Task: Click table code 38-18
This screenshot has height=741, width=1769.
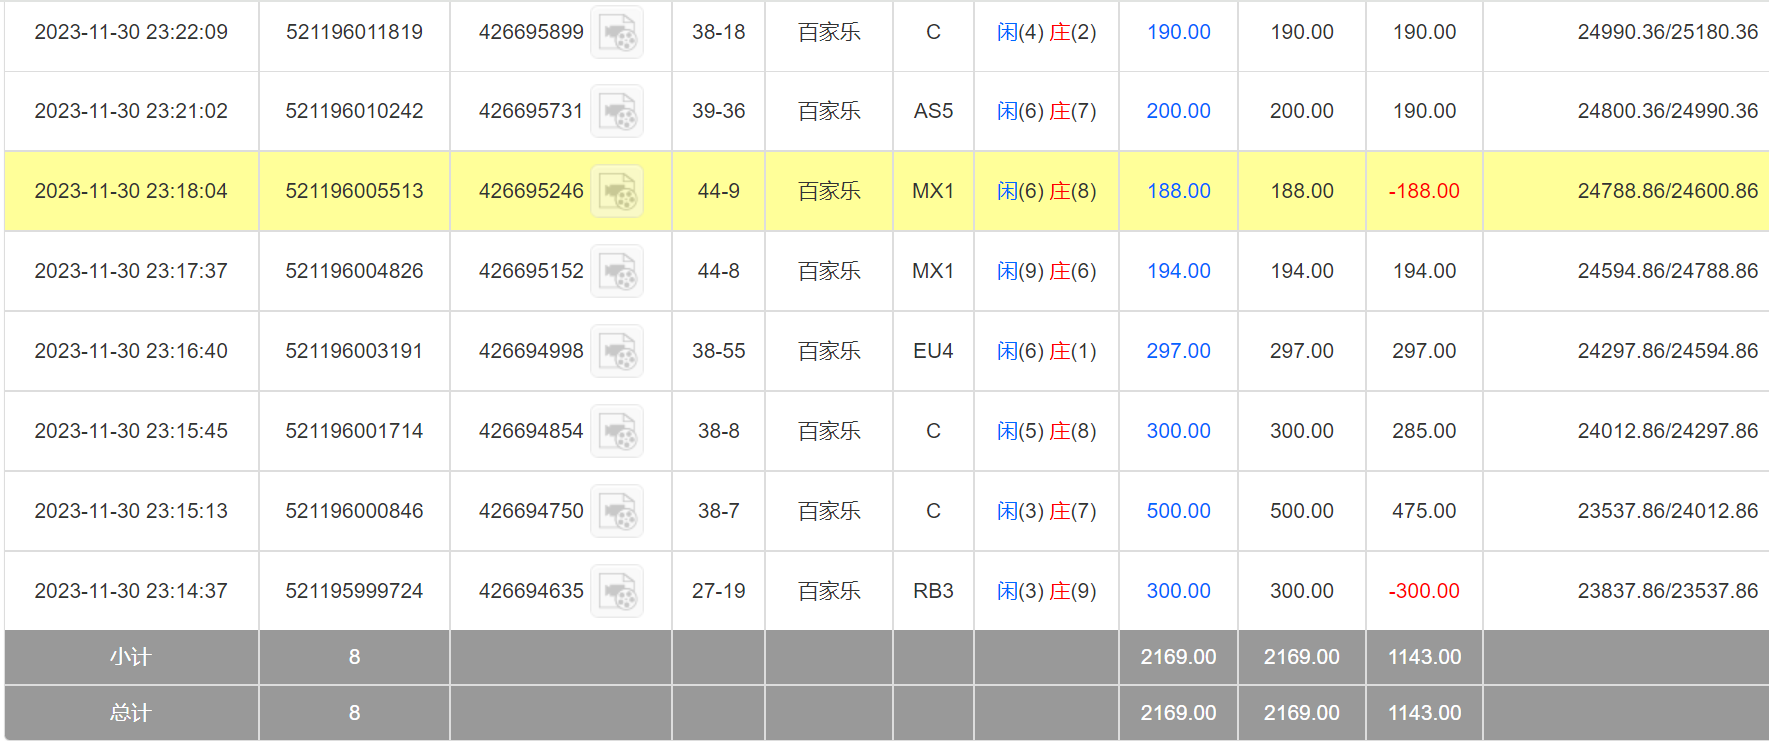Action: (718, 32)
